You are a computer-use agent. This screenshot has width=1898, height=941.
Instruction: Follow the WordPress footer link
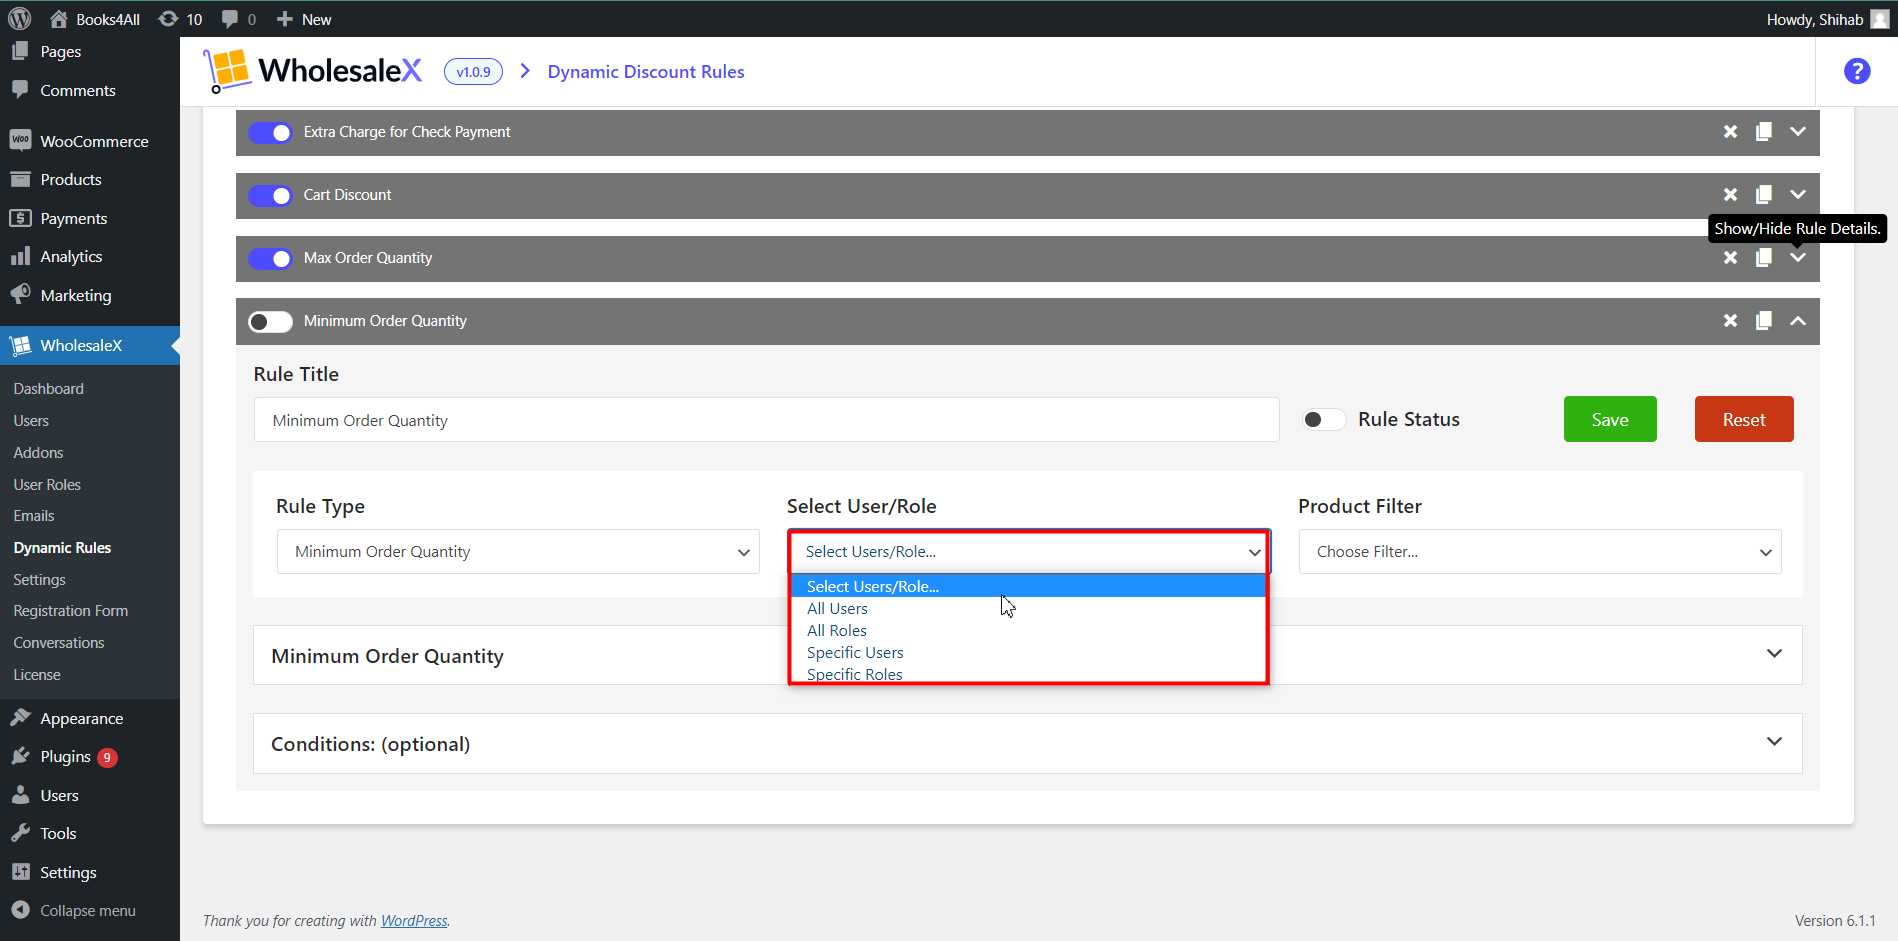(414, 921)
